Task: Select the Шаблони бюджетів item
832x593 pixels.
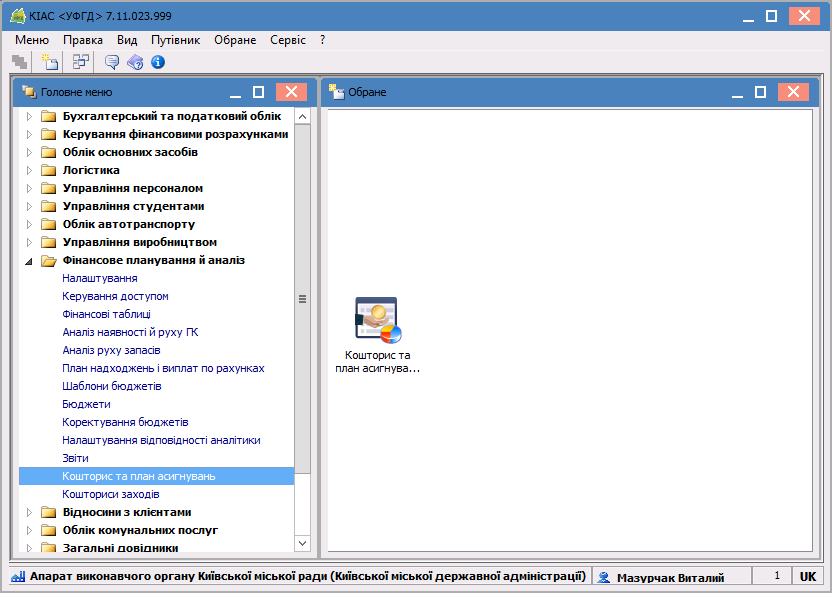Action: point(111,386)
